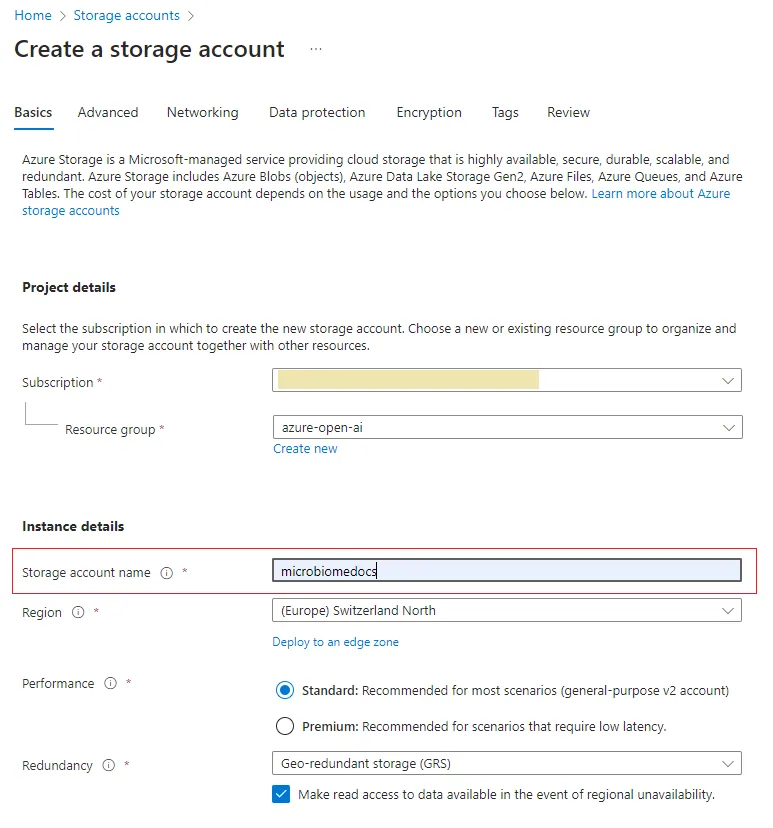Switch to the Review tab
This screenshot has width=773, height=828.
pyautogui.click(x=569, y=112)
